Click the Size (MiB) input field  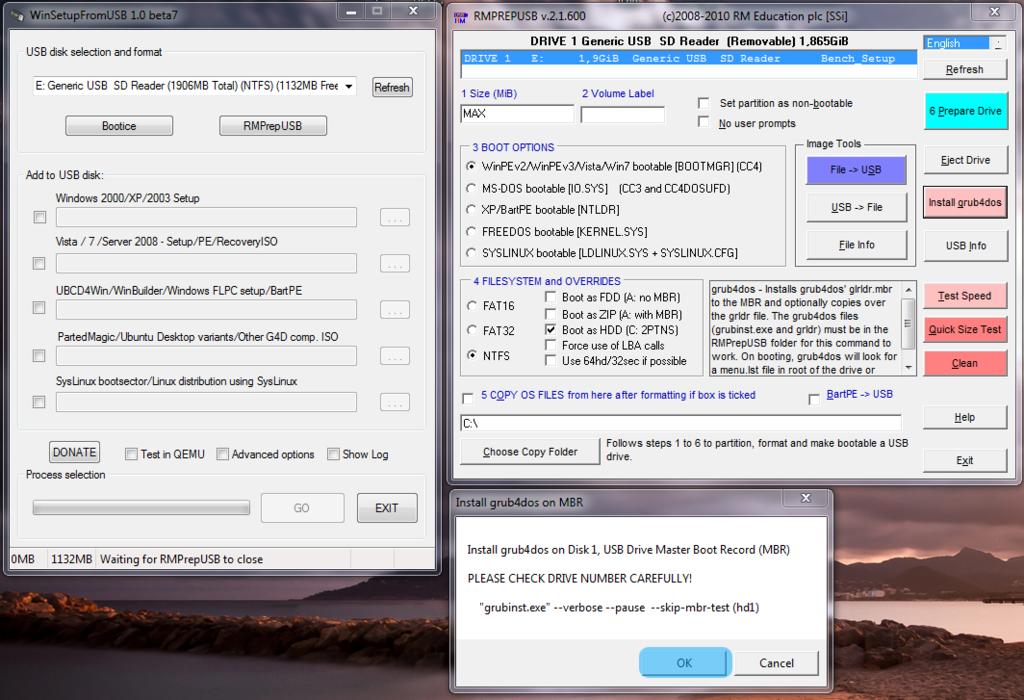coord(517,114)
